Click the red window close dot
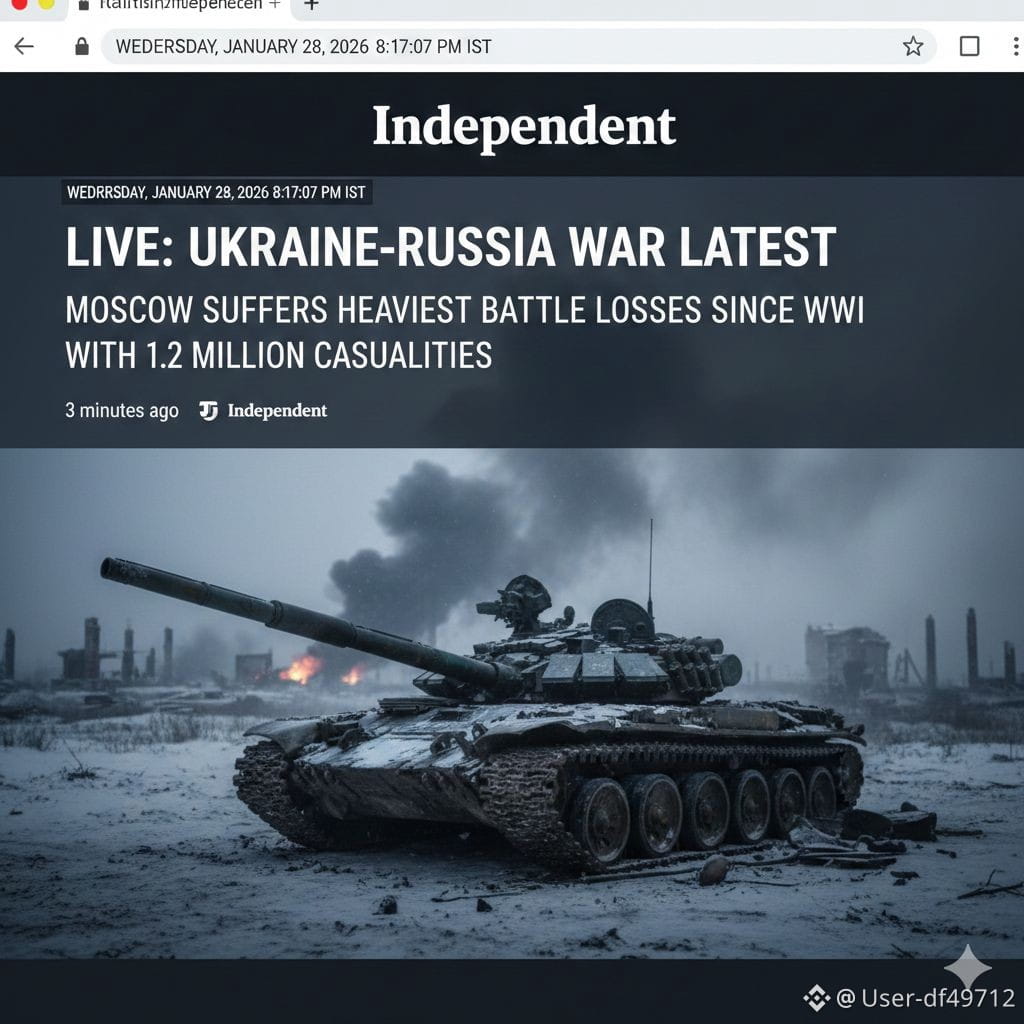Viewport: 1024px width, 1024px height. pyautogui.click(x=19, y=4)
